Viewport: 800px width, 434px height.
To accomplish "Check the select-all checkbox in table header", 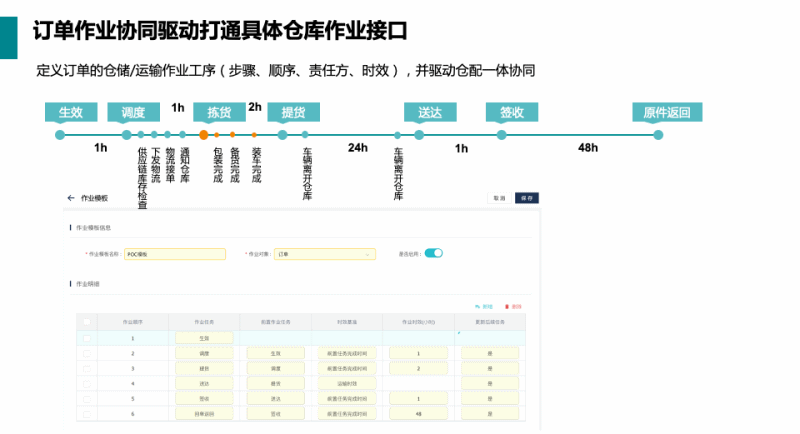I will tap(86, 322).
